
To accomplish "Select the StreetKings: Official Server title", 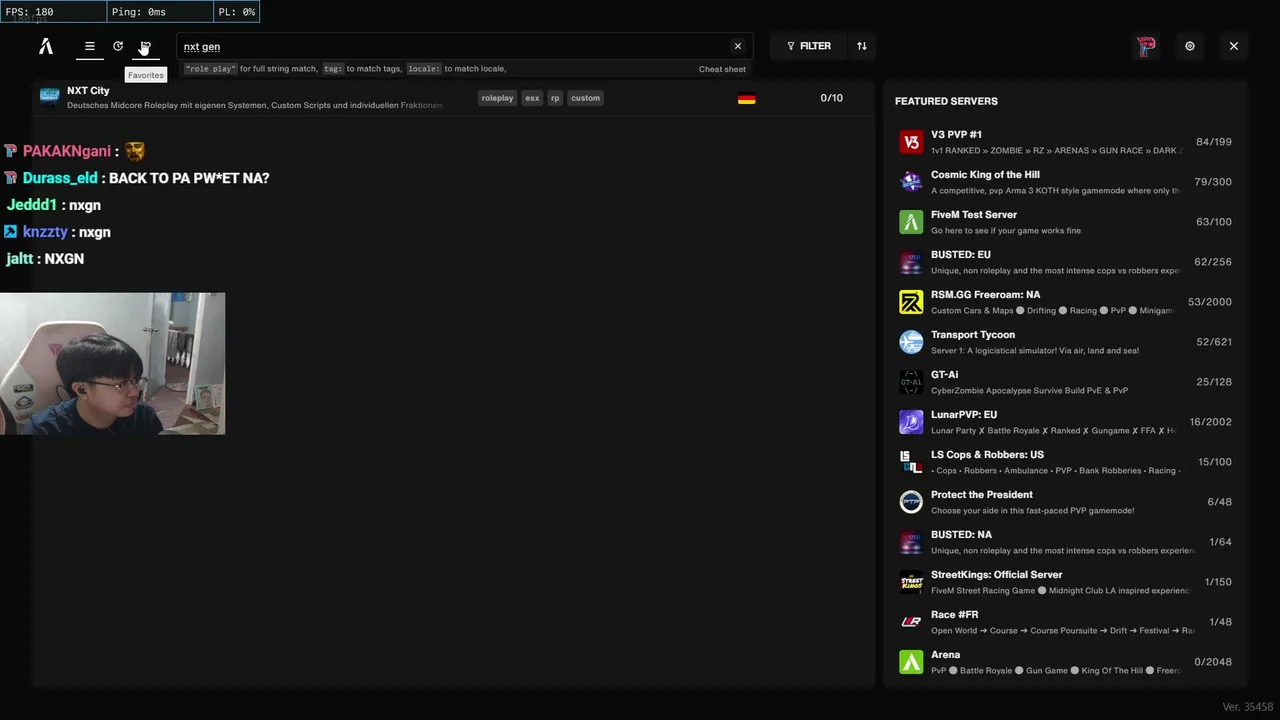I will pos(997,574).
